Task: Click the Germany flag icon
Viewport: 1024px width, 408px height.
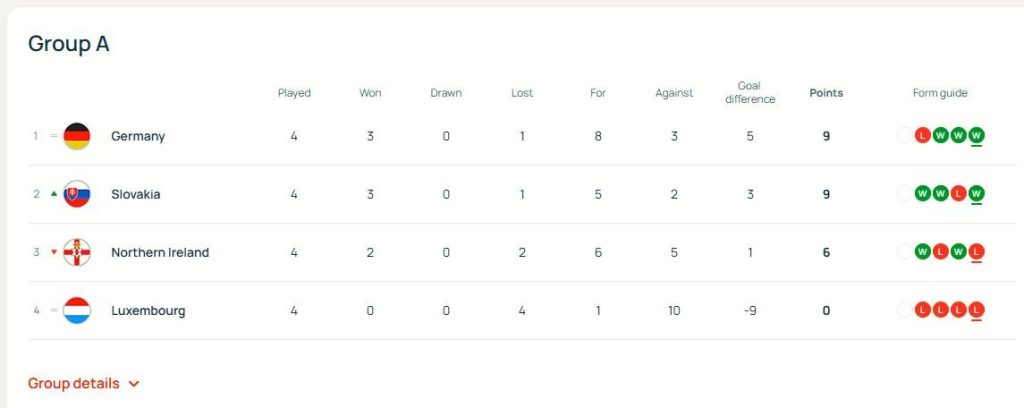Action: point(77,136)
